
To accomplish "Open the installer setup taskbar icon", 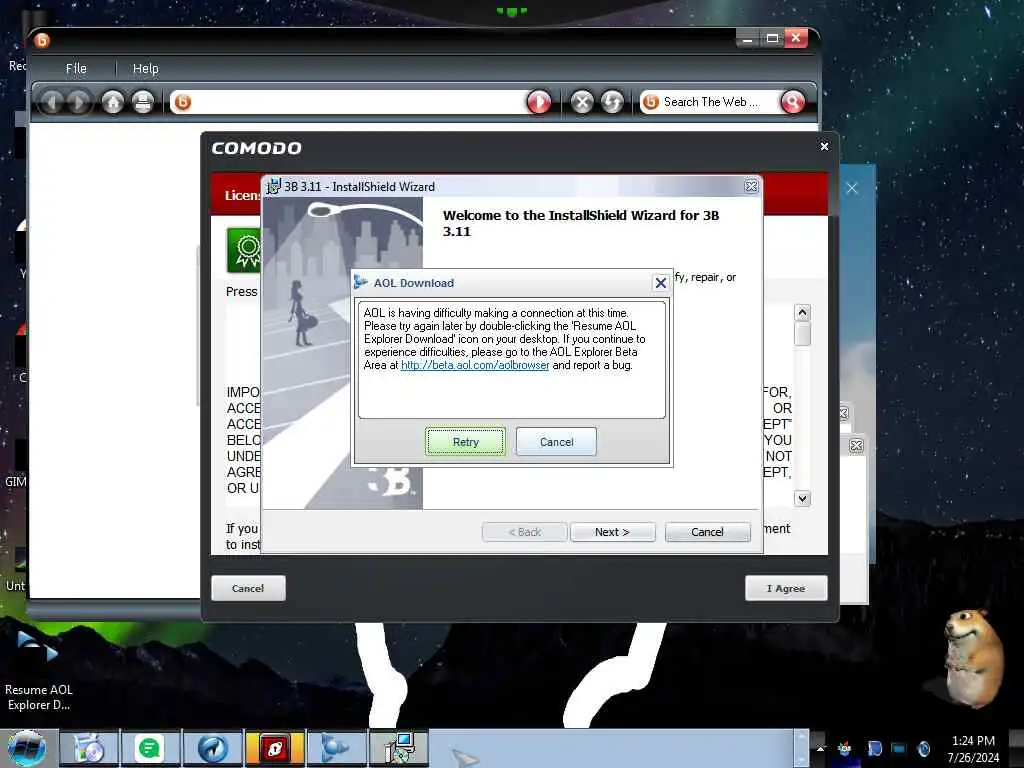I will 398,748.
